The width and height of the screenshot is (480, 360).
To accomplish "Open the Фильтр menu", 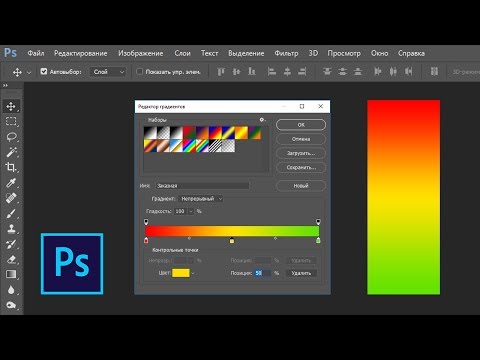I will point(286,53).
